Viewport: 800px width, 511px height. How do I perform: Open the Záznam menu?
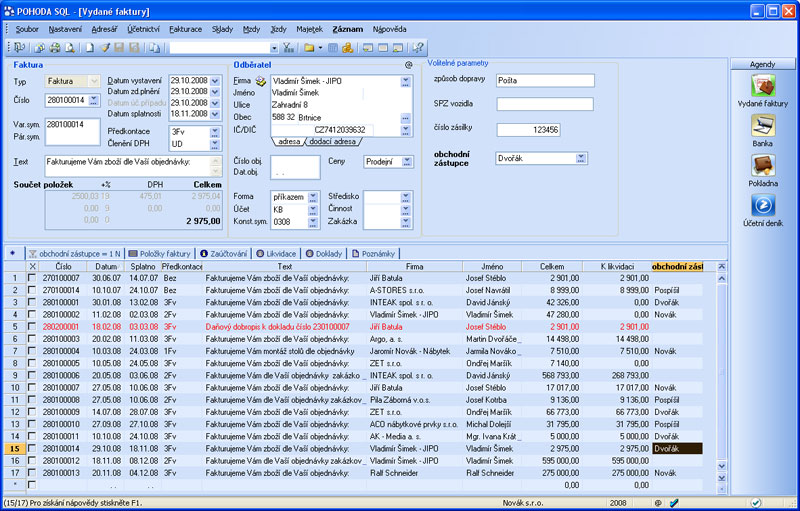(x=347, y=29)
